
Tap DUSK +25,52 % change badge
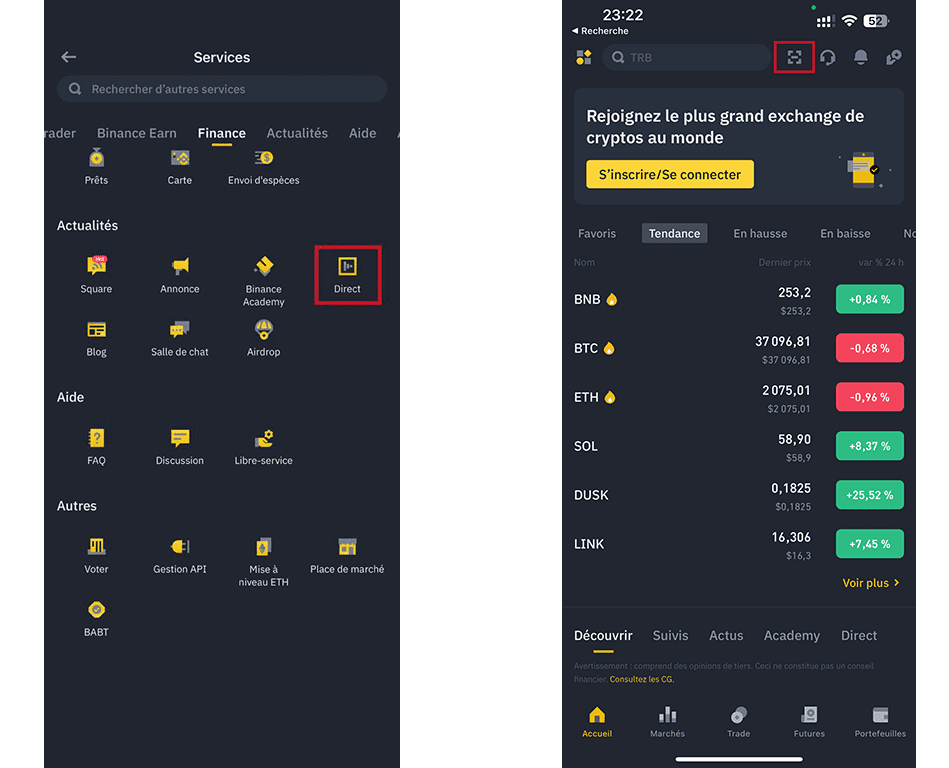point(870,494)
